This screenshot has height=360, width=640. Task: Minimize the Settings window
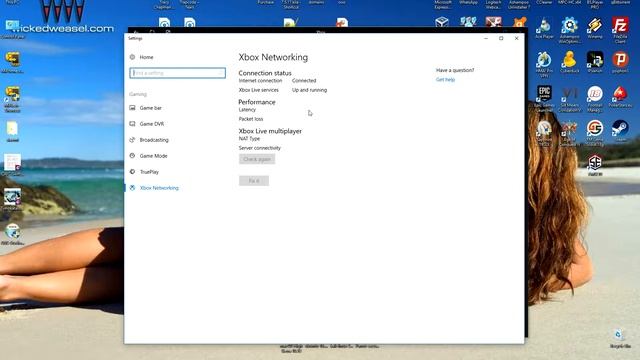coord(486,38)
